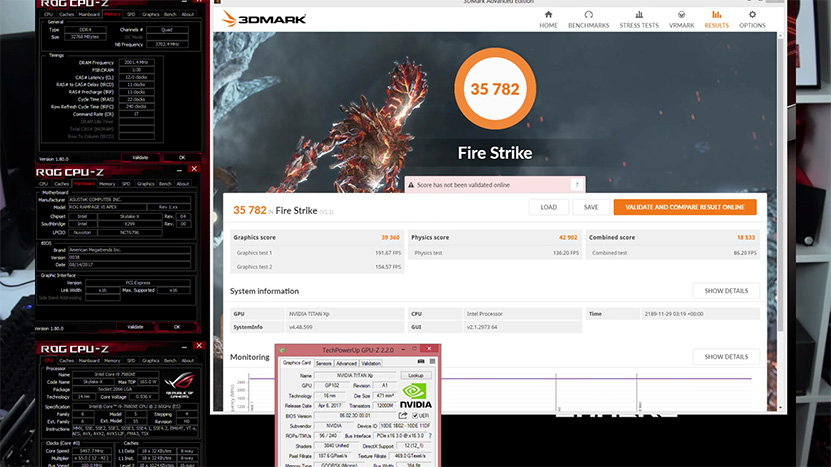Viewport: 831px width, 467px height.
Task: Click Validate and Compare Result Online
Action: [x=685, y=207]
